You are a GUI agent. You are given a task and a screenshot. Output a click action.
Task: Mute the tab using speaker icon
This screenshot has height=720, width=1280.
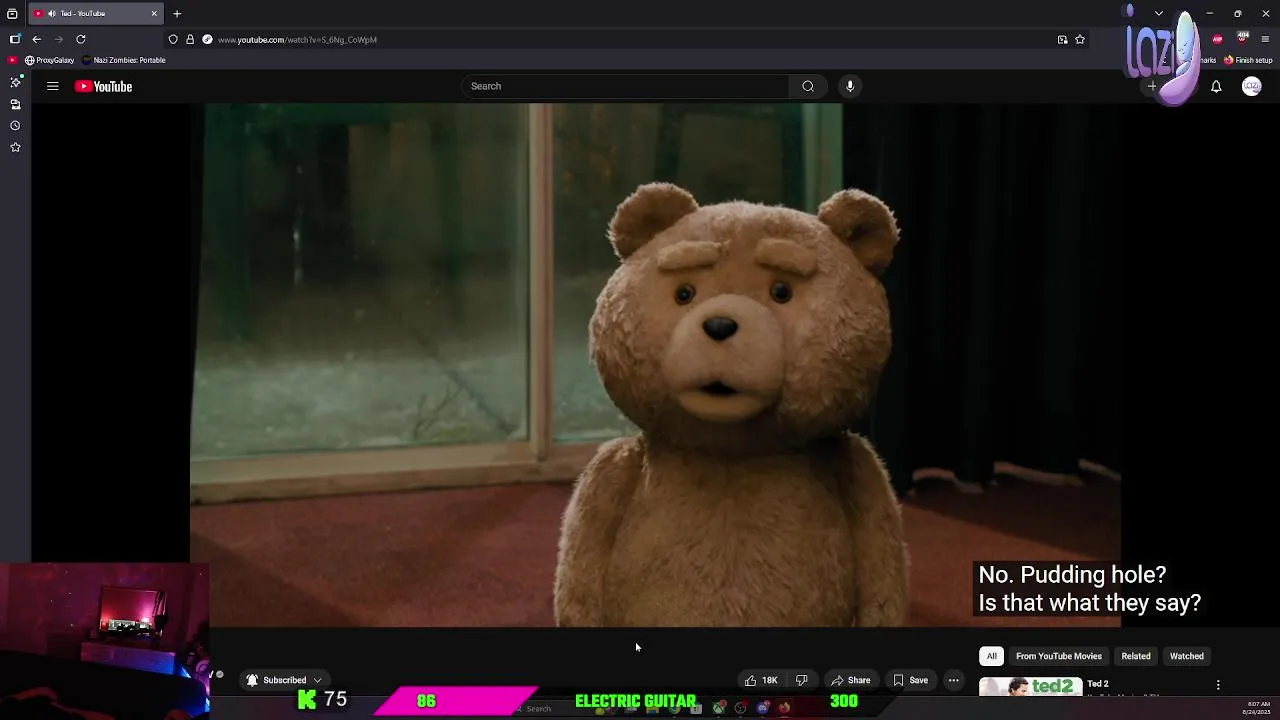coord(51,13)
